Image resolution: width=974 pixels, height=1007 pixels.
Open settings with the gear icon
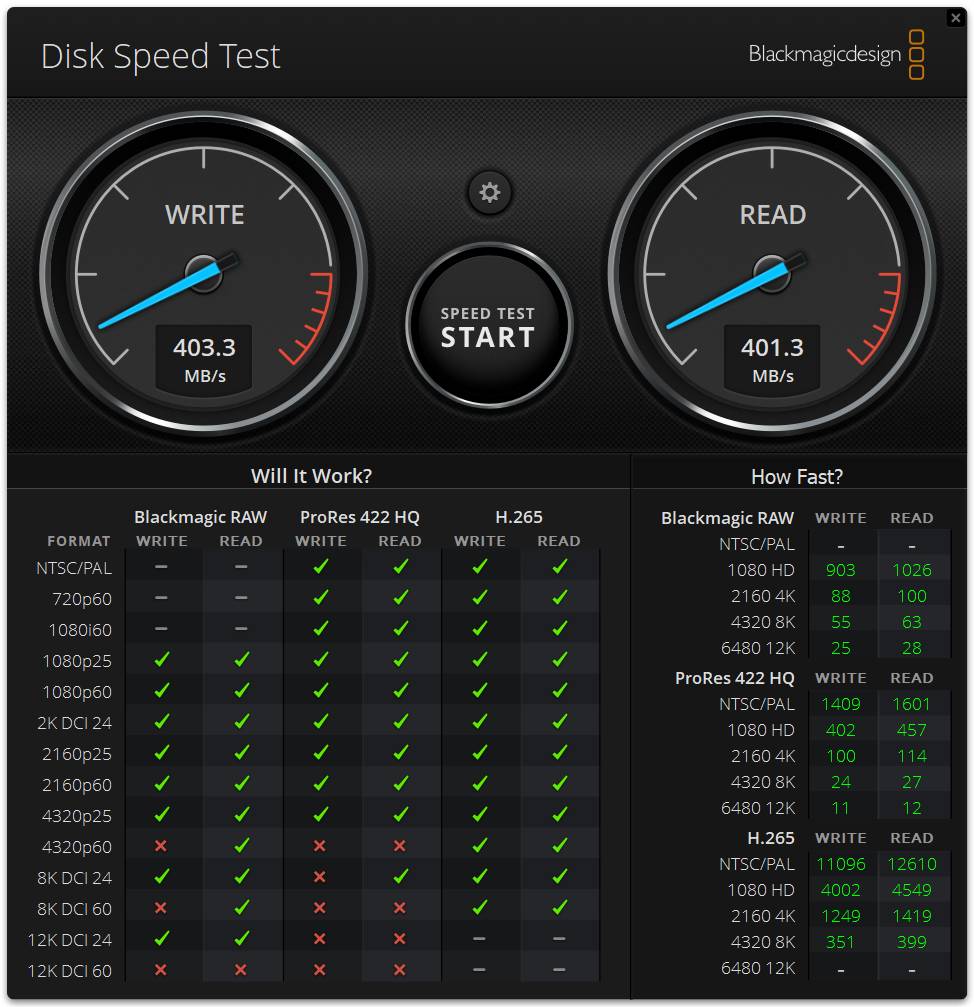point(489,192)
